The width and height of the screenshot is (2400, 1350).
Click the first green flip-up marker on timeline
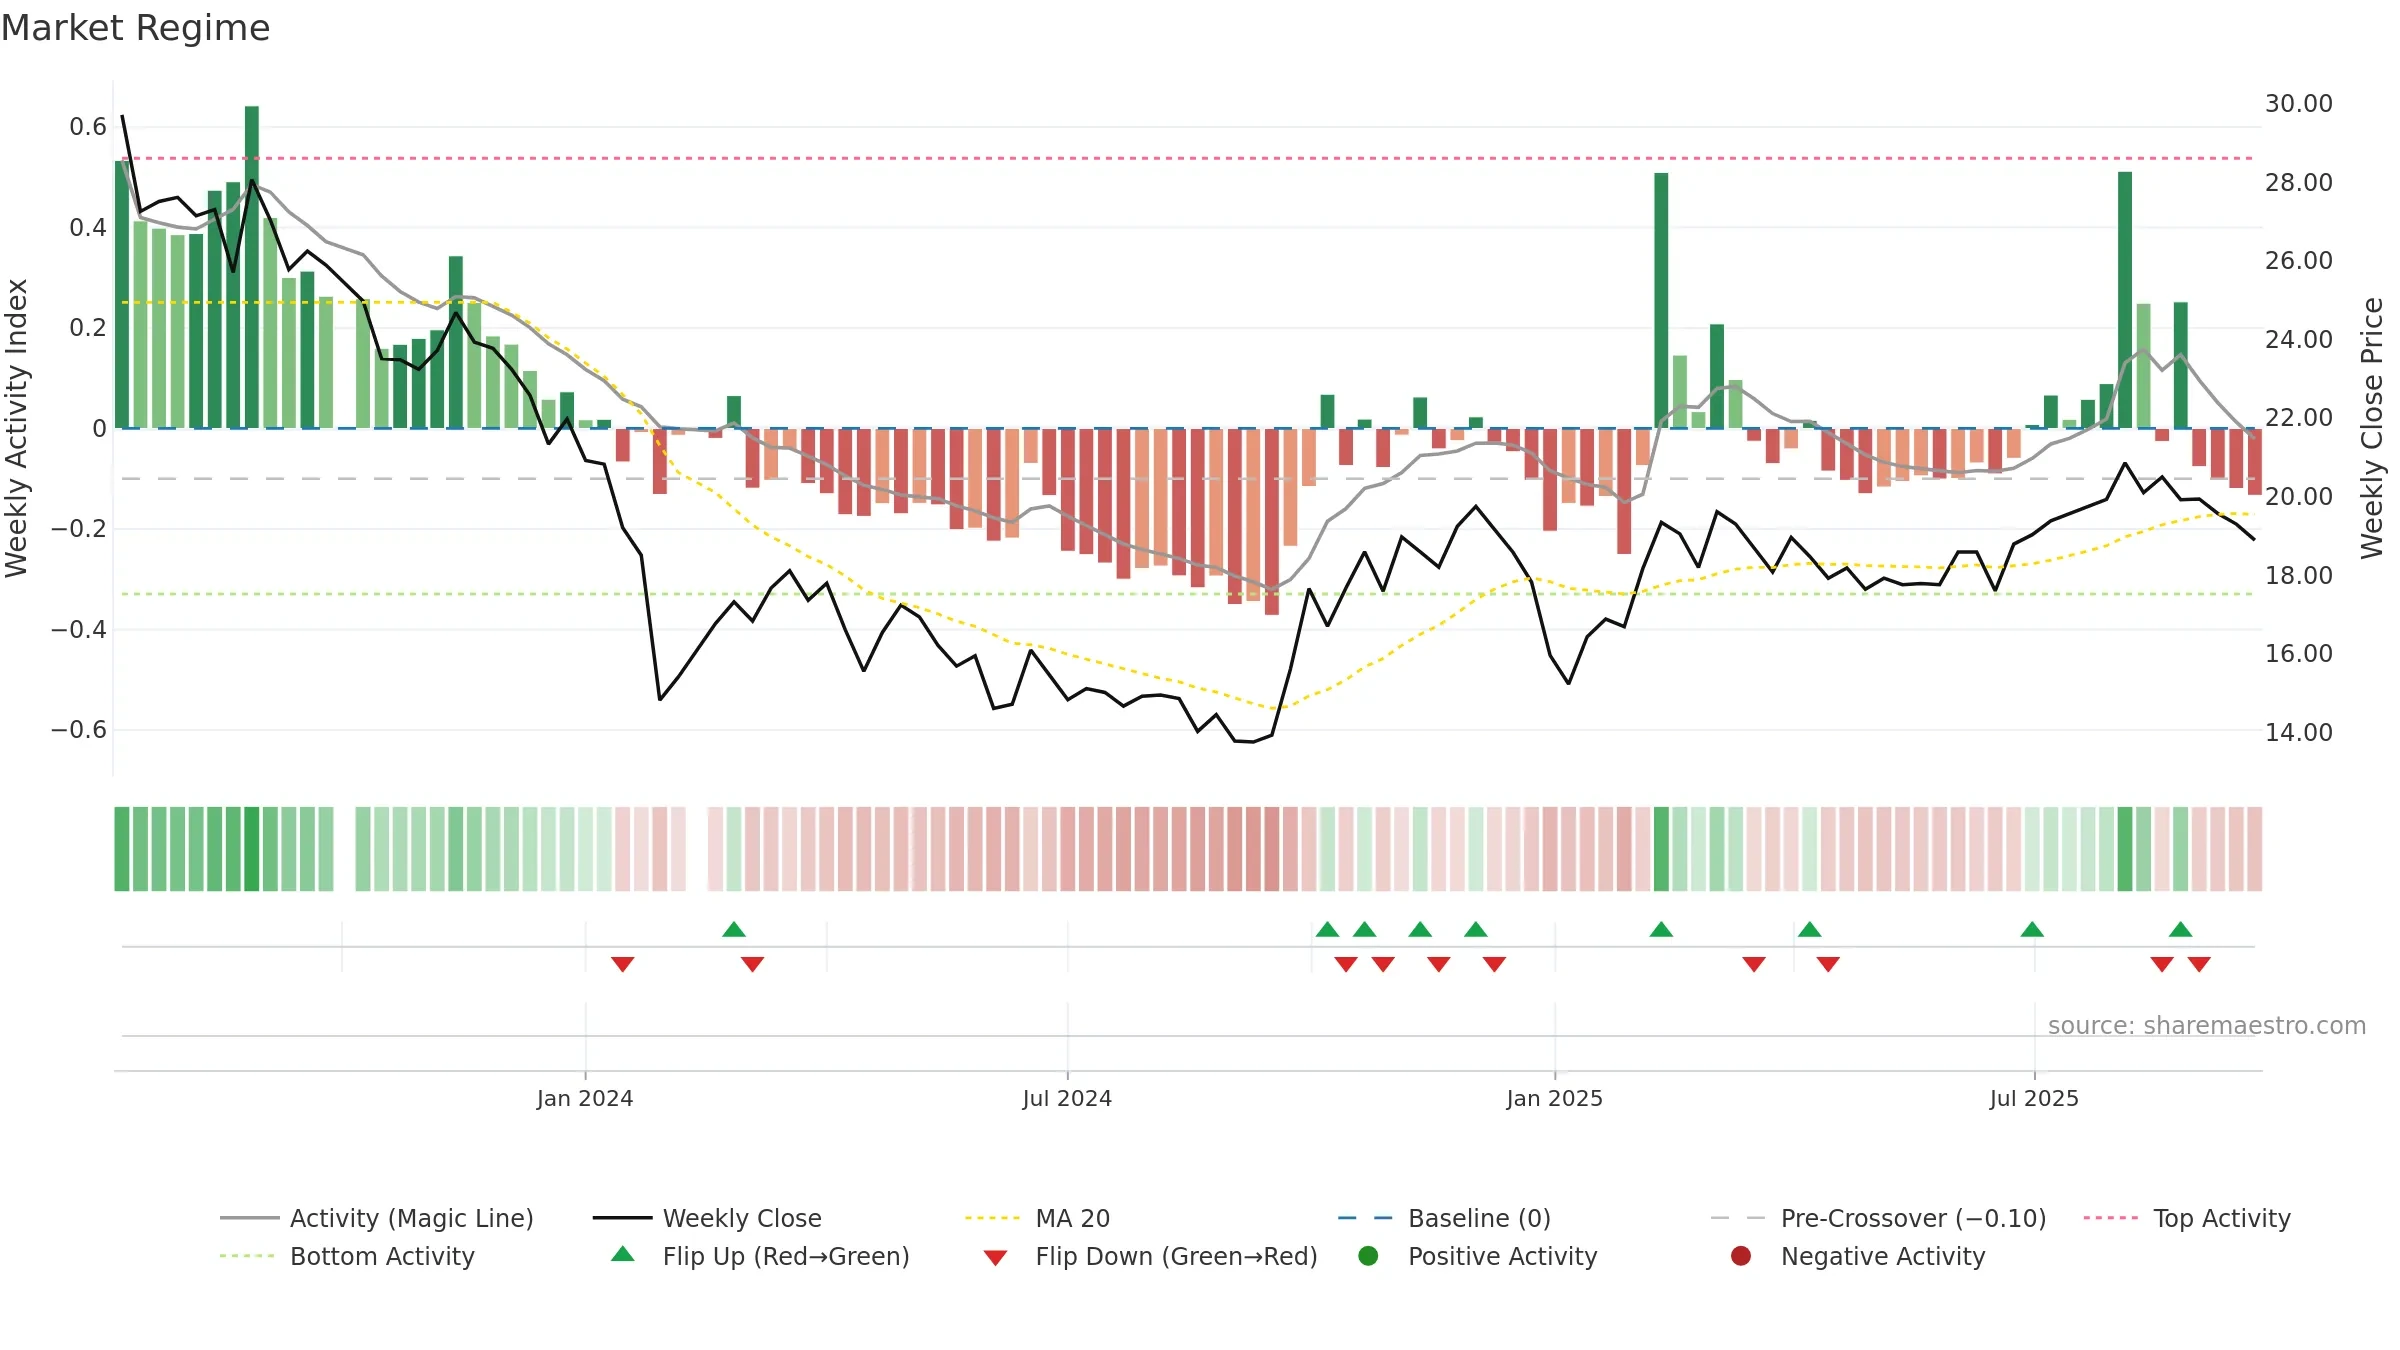[734, 929]
